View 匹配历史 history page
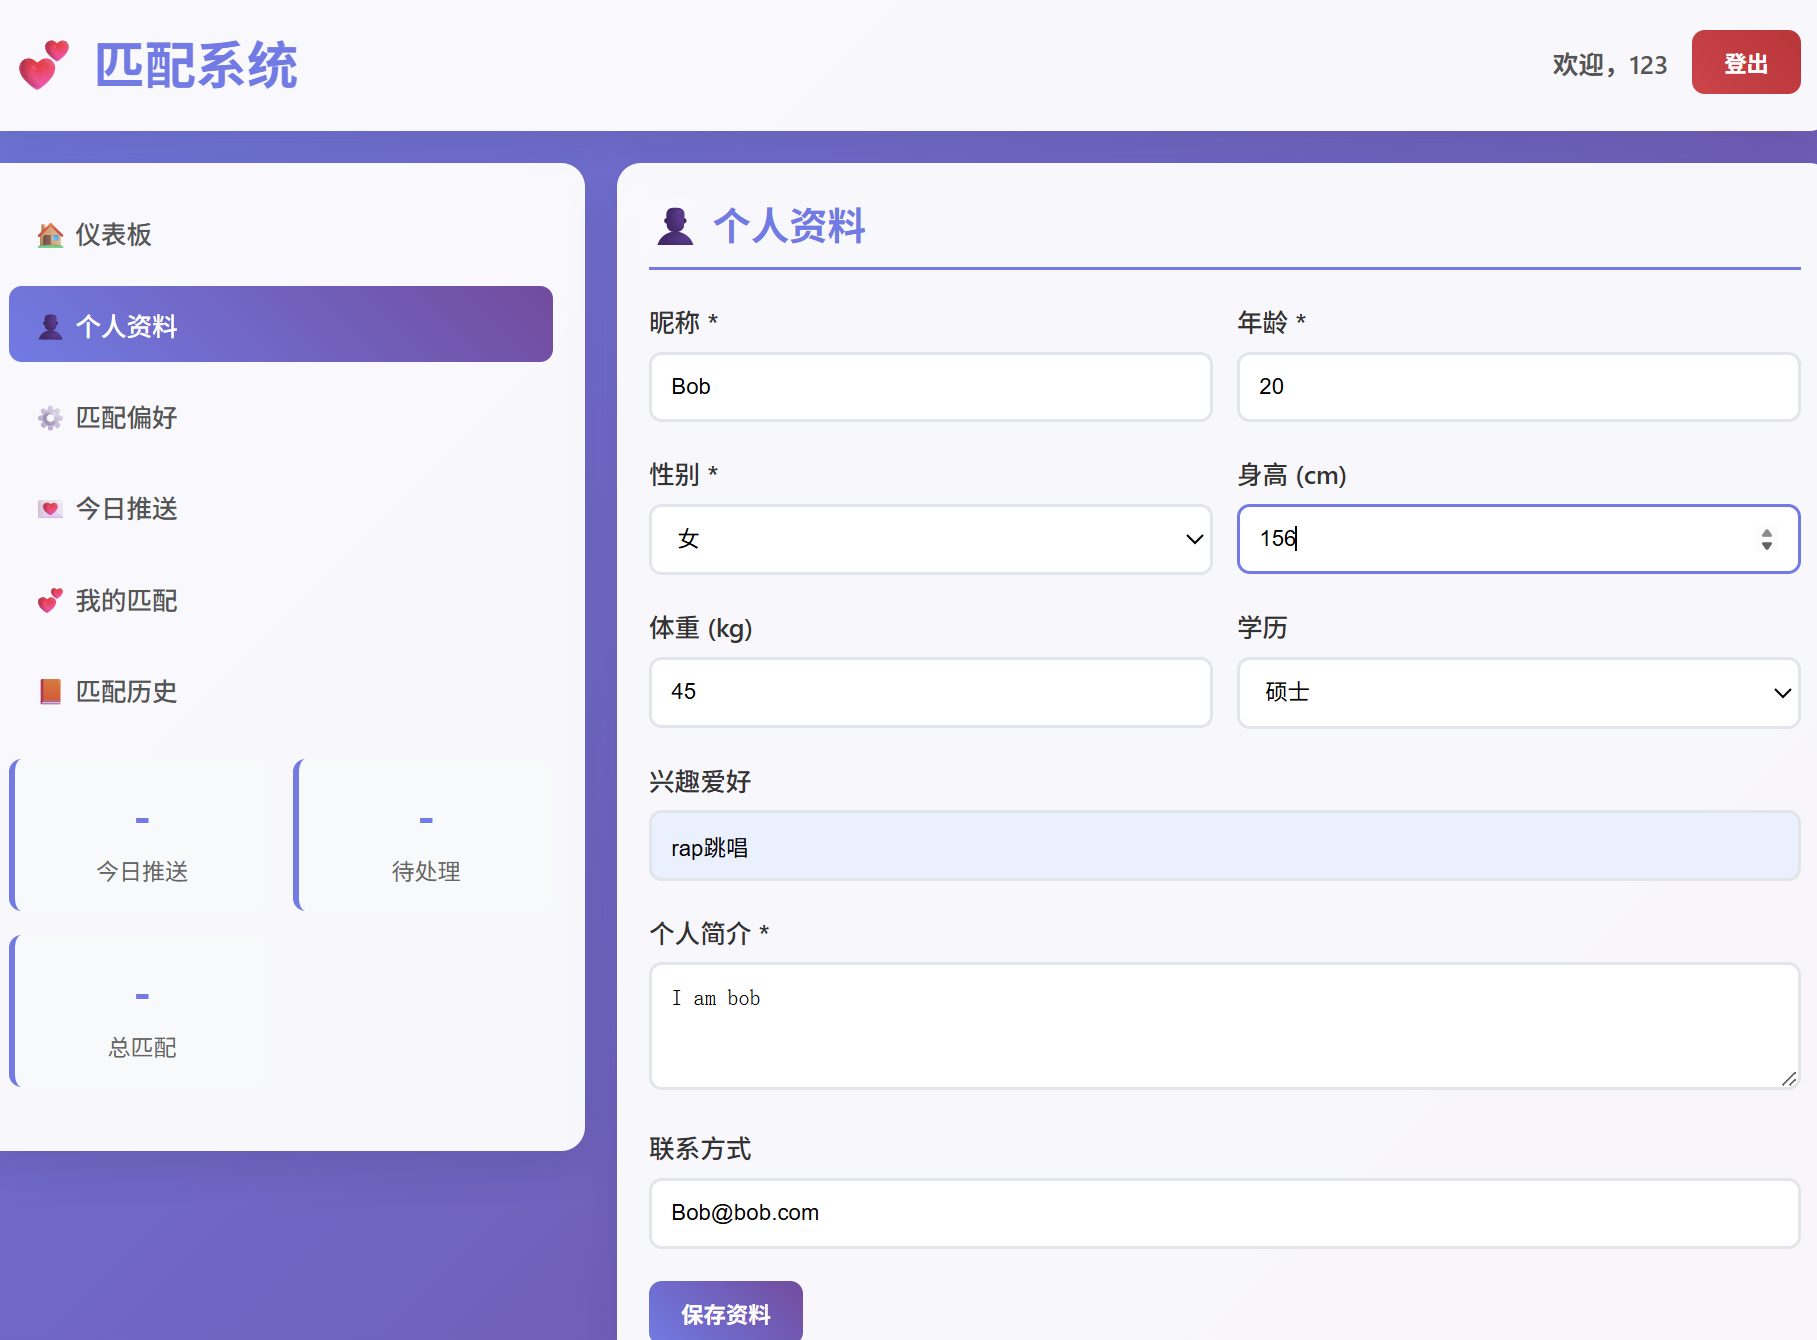 (281, 691)
